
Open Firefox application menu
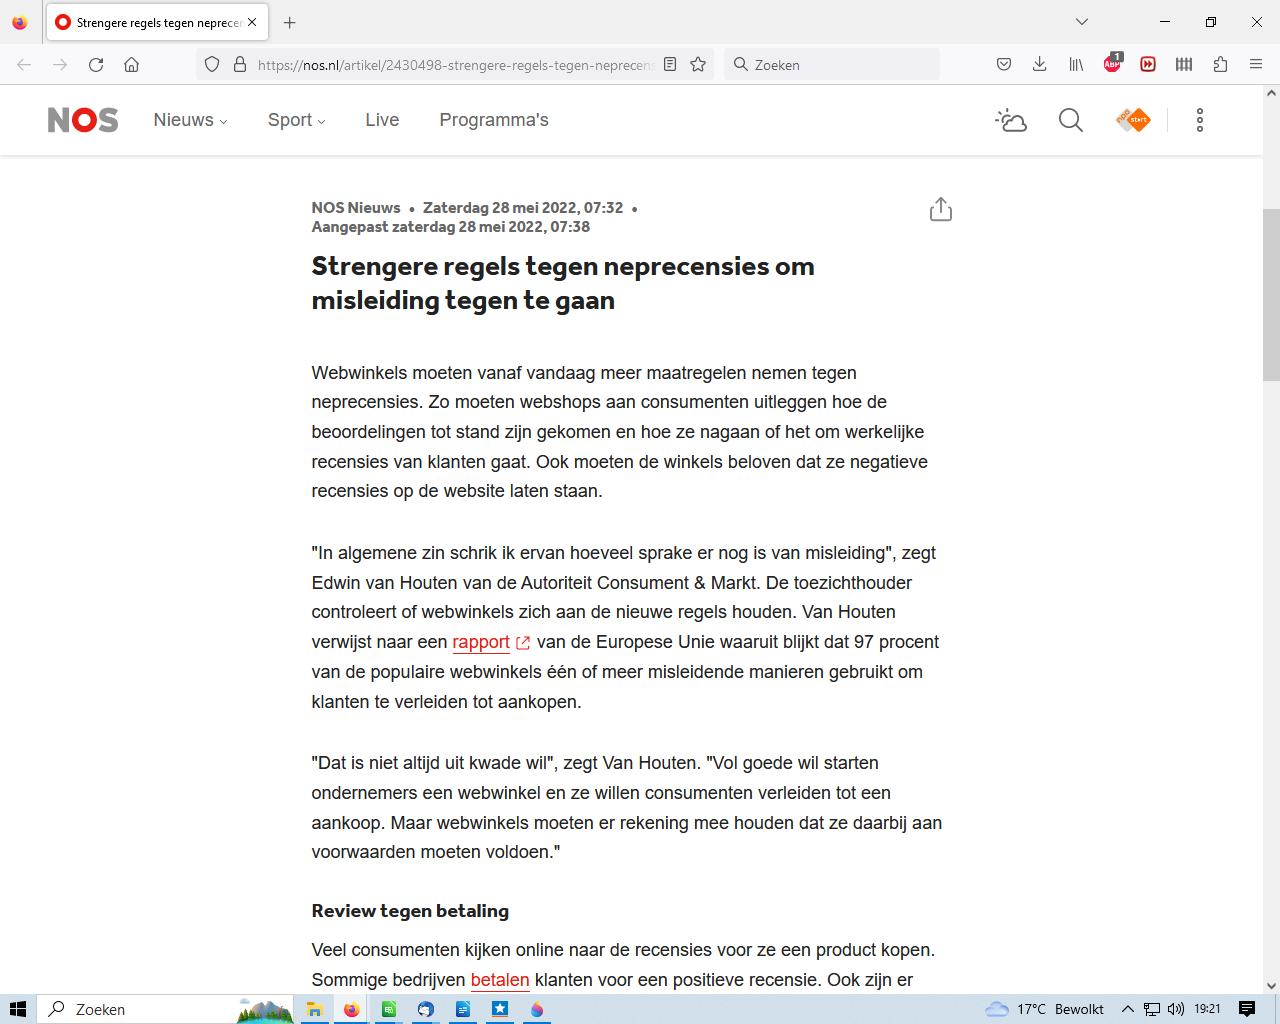tap(1256, 64)
